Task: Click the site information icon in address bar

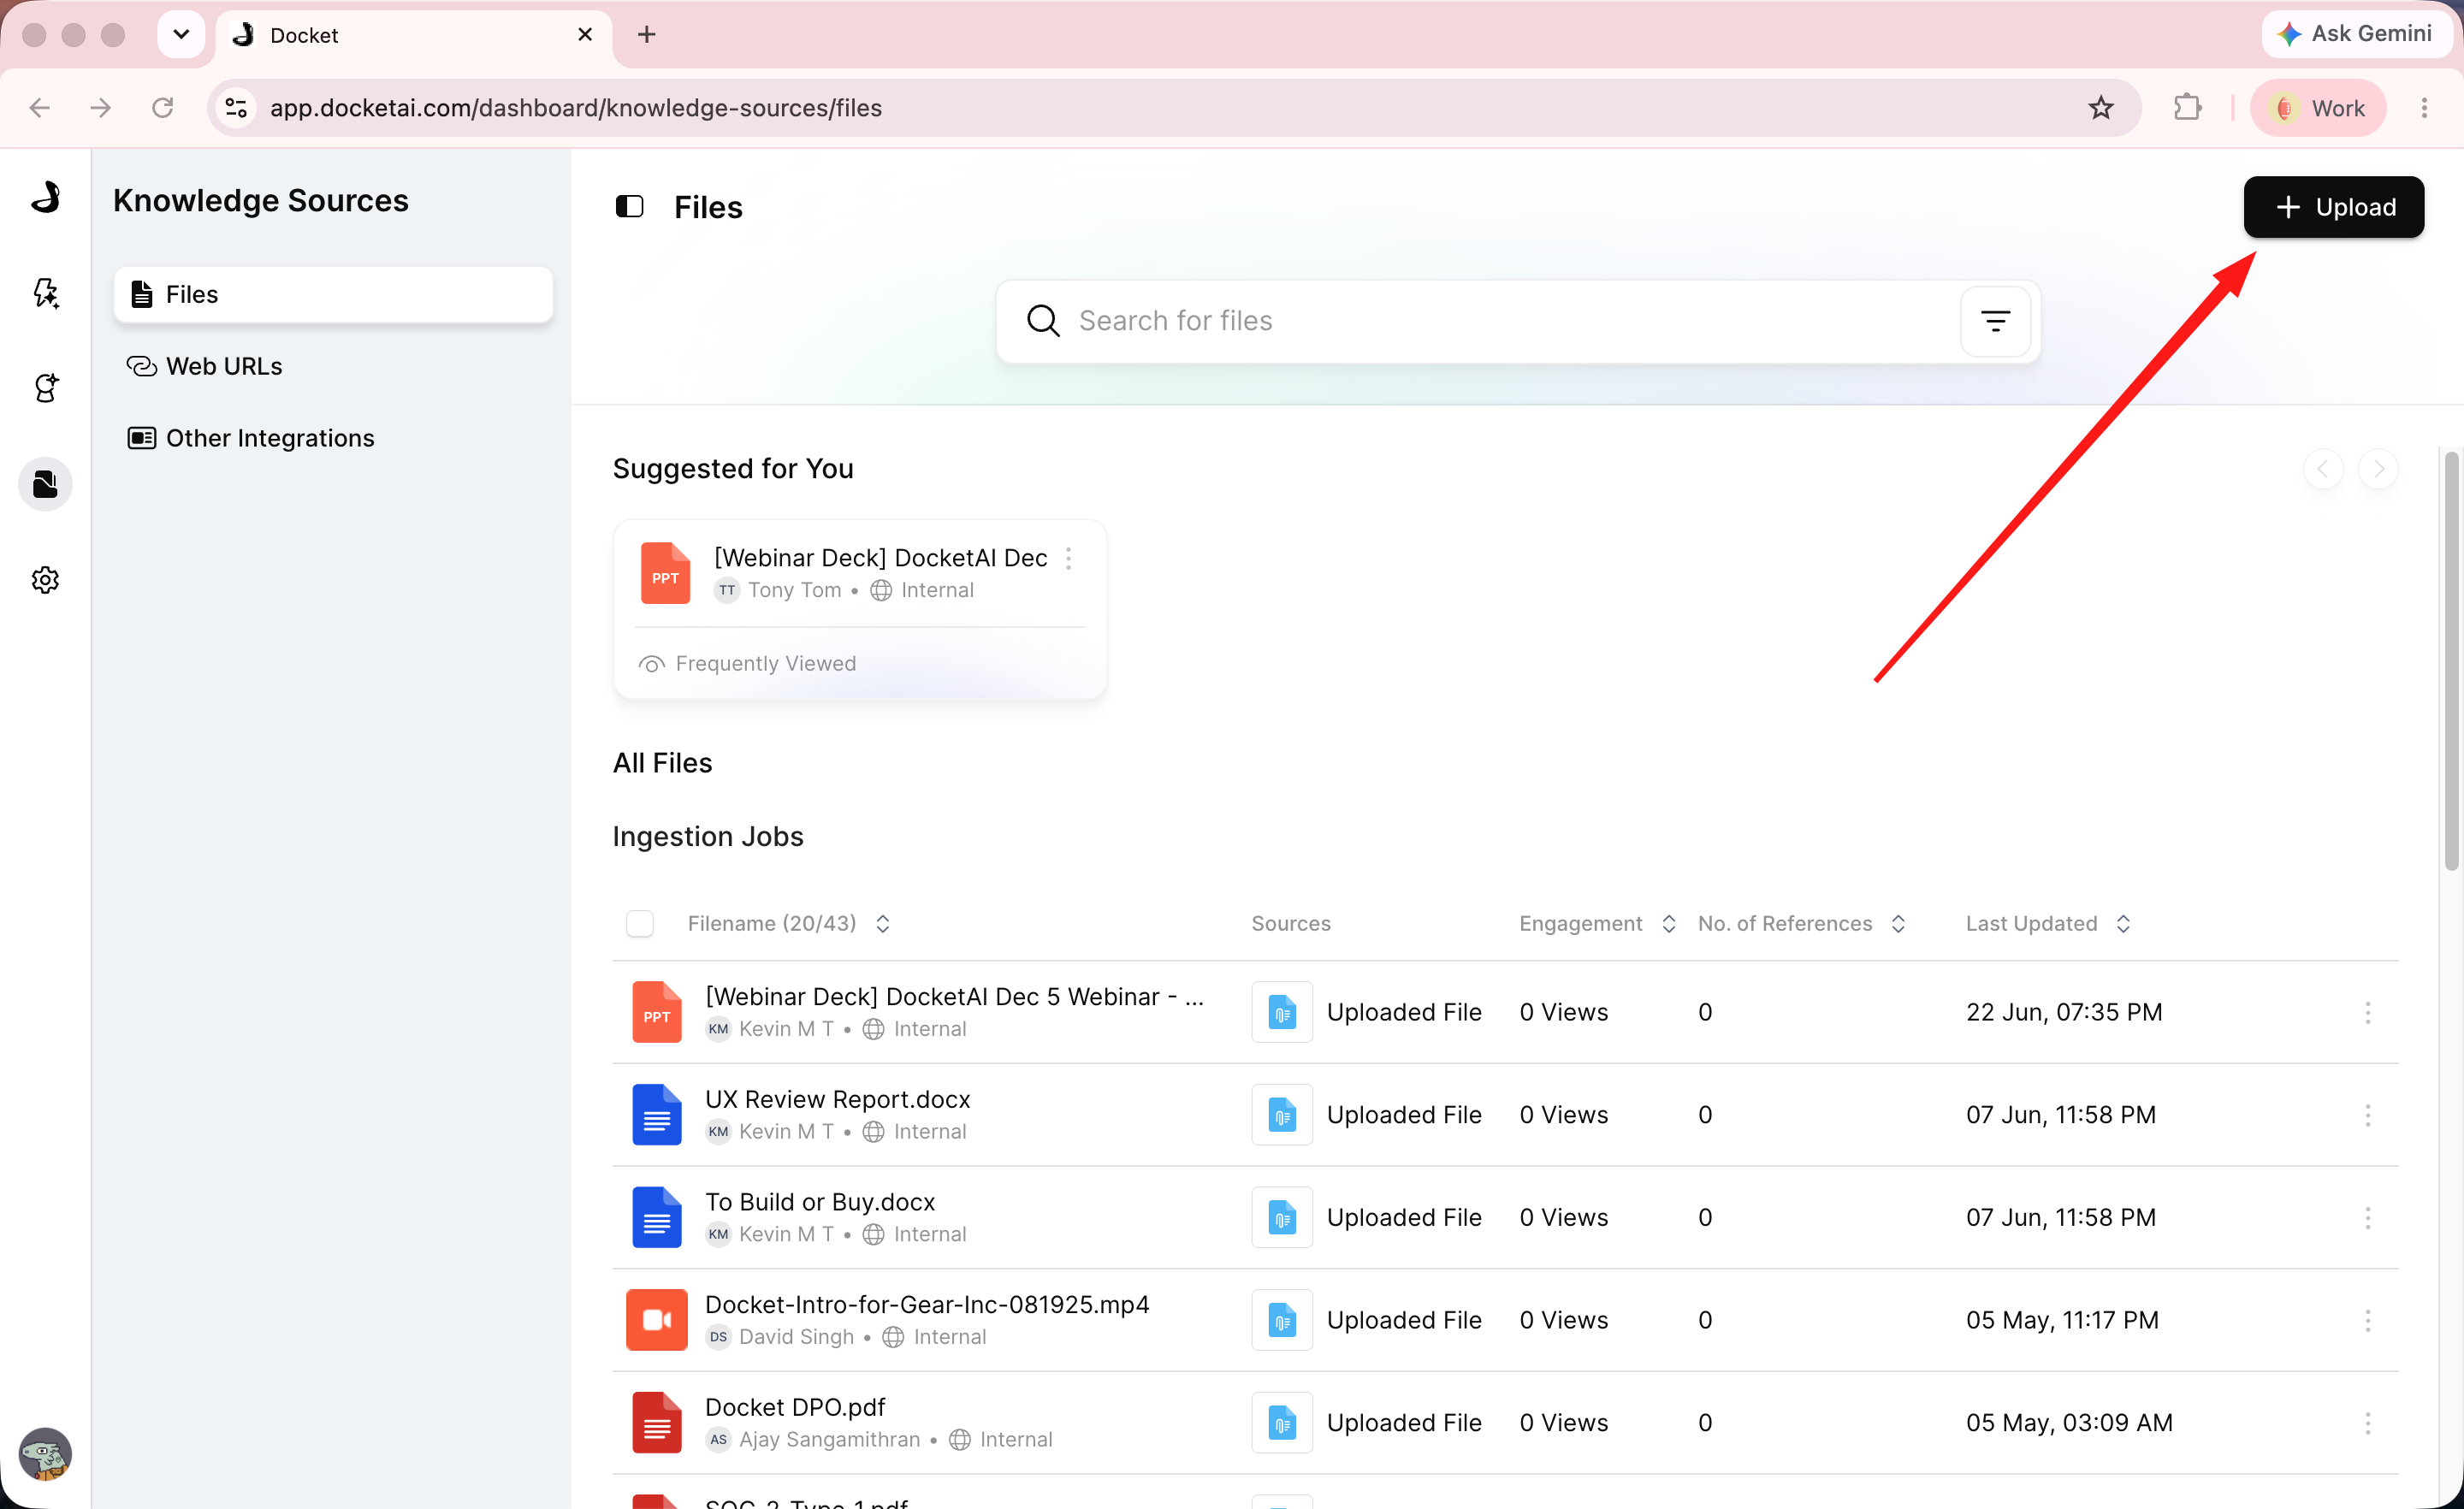Action: pyautogui.click(x=236, y=108)
